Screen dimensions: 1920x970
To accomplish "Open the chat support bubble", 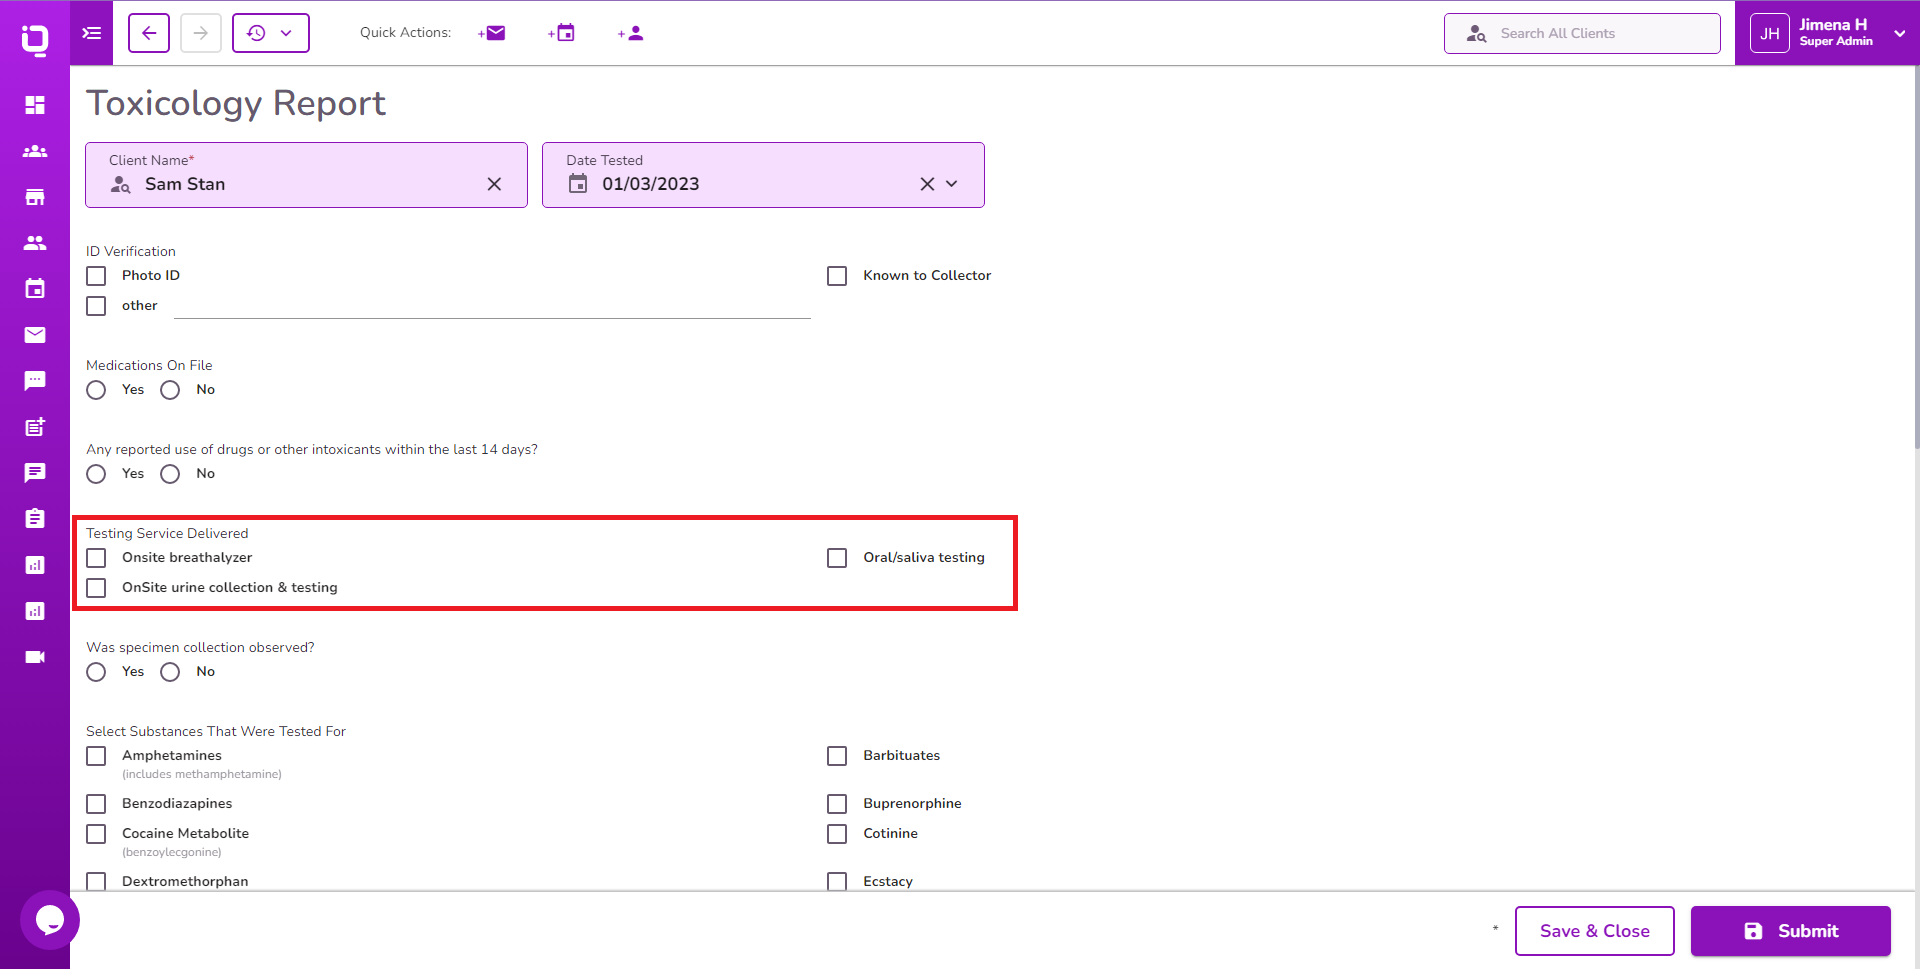I will click(x=49, y=919).
